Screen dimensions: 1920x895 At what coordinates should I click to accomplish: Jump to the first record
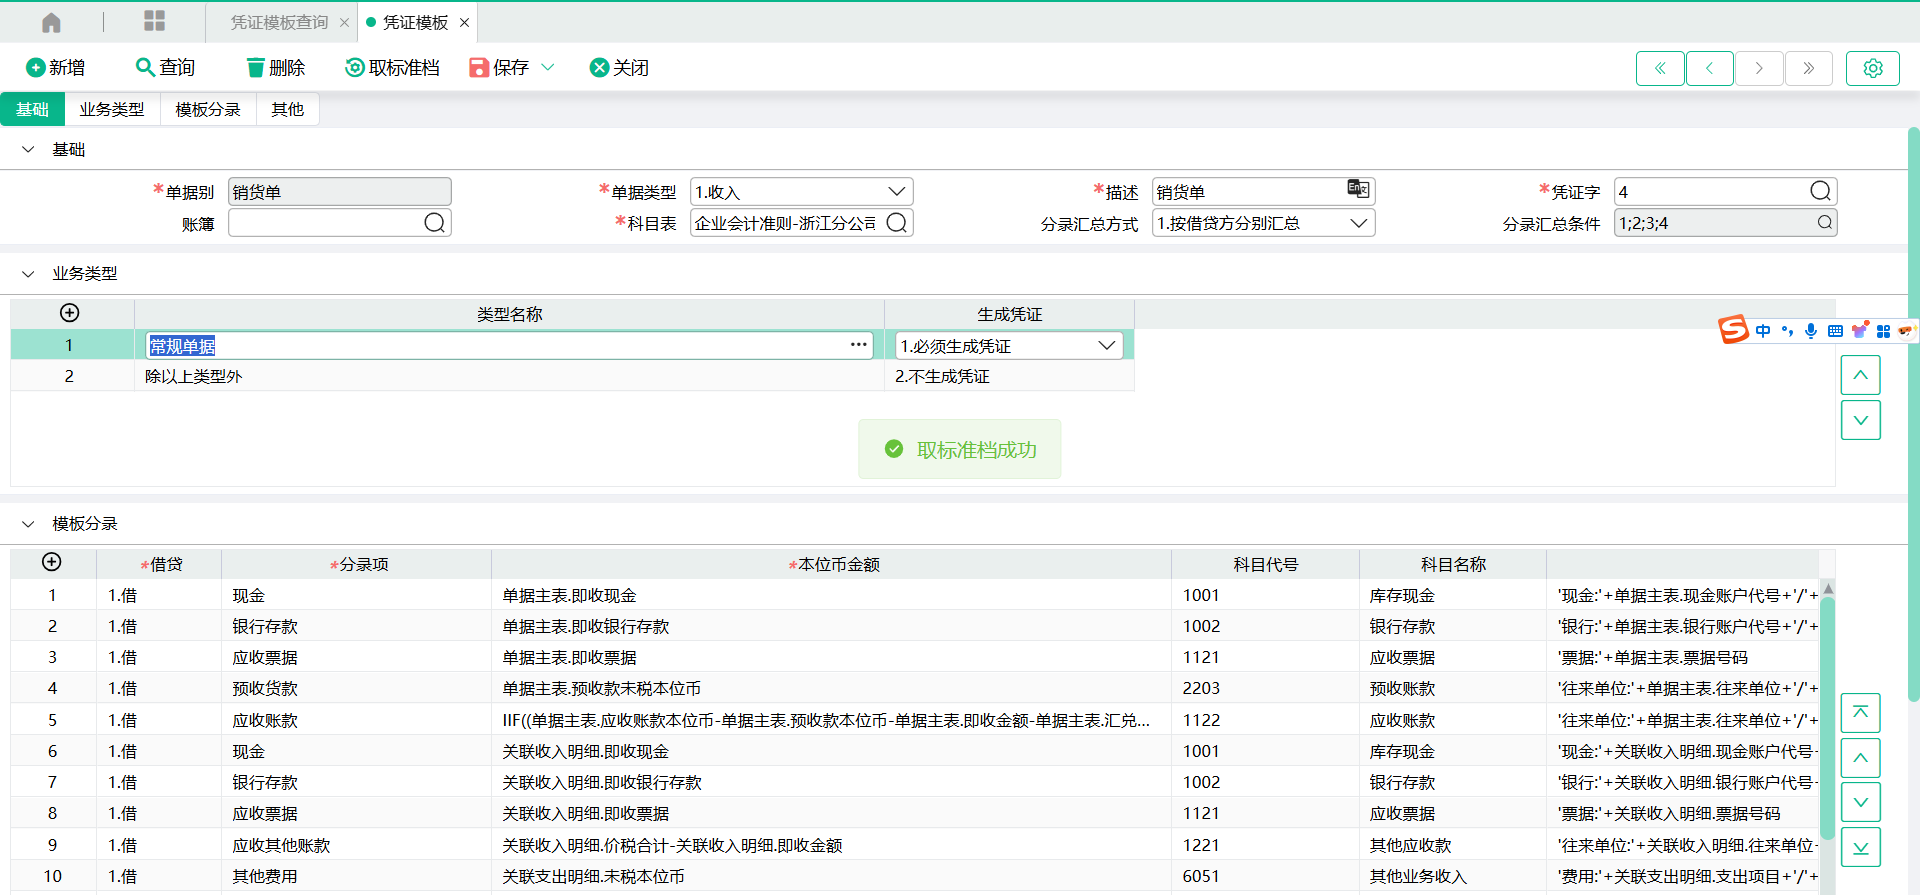(1660, 68)
